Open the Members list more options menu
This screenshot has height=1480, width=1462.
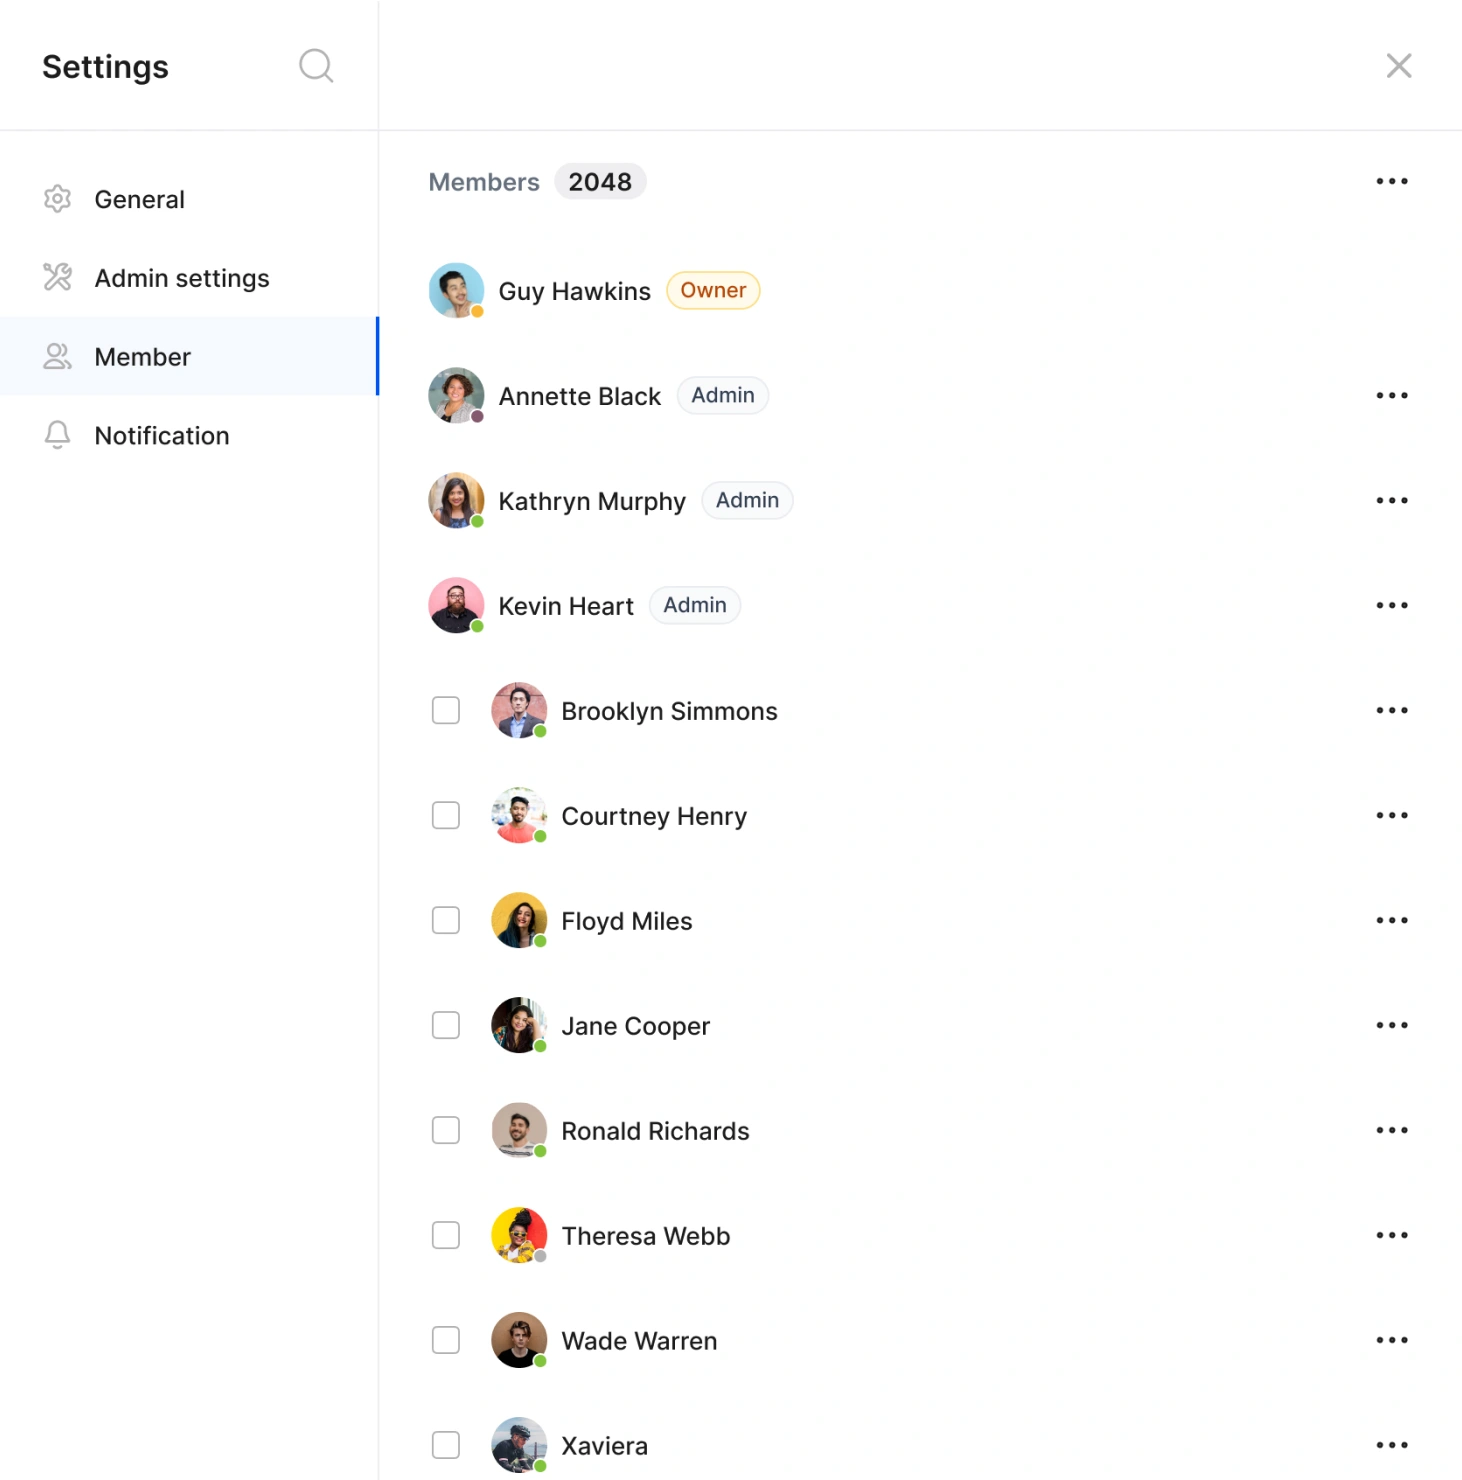tap(1391, 182)
